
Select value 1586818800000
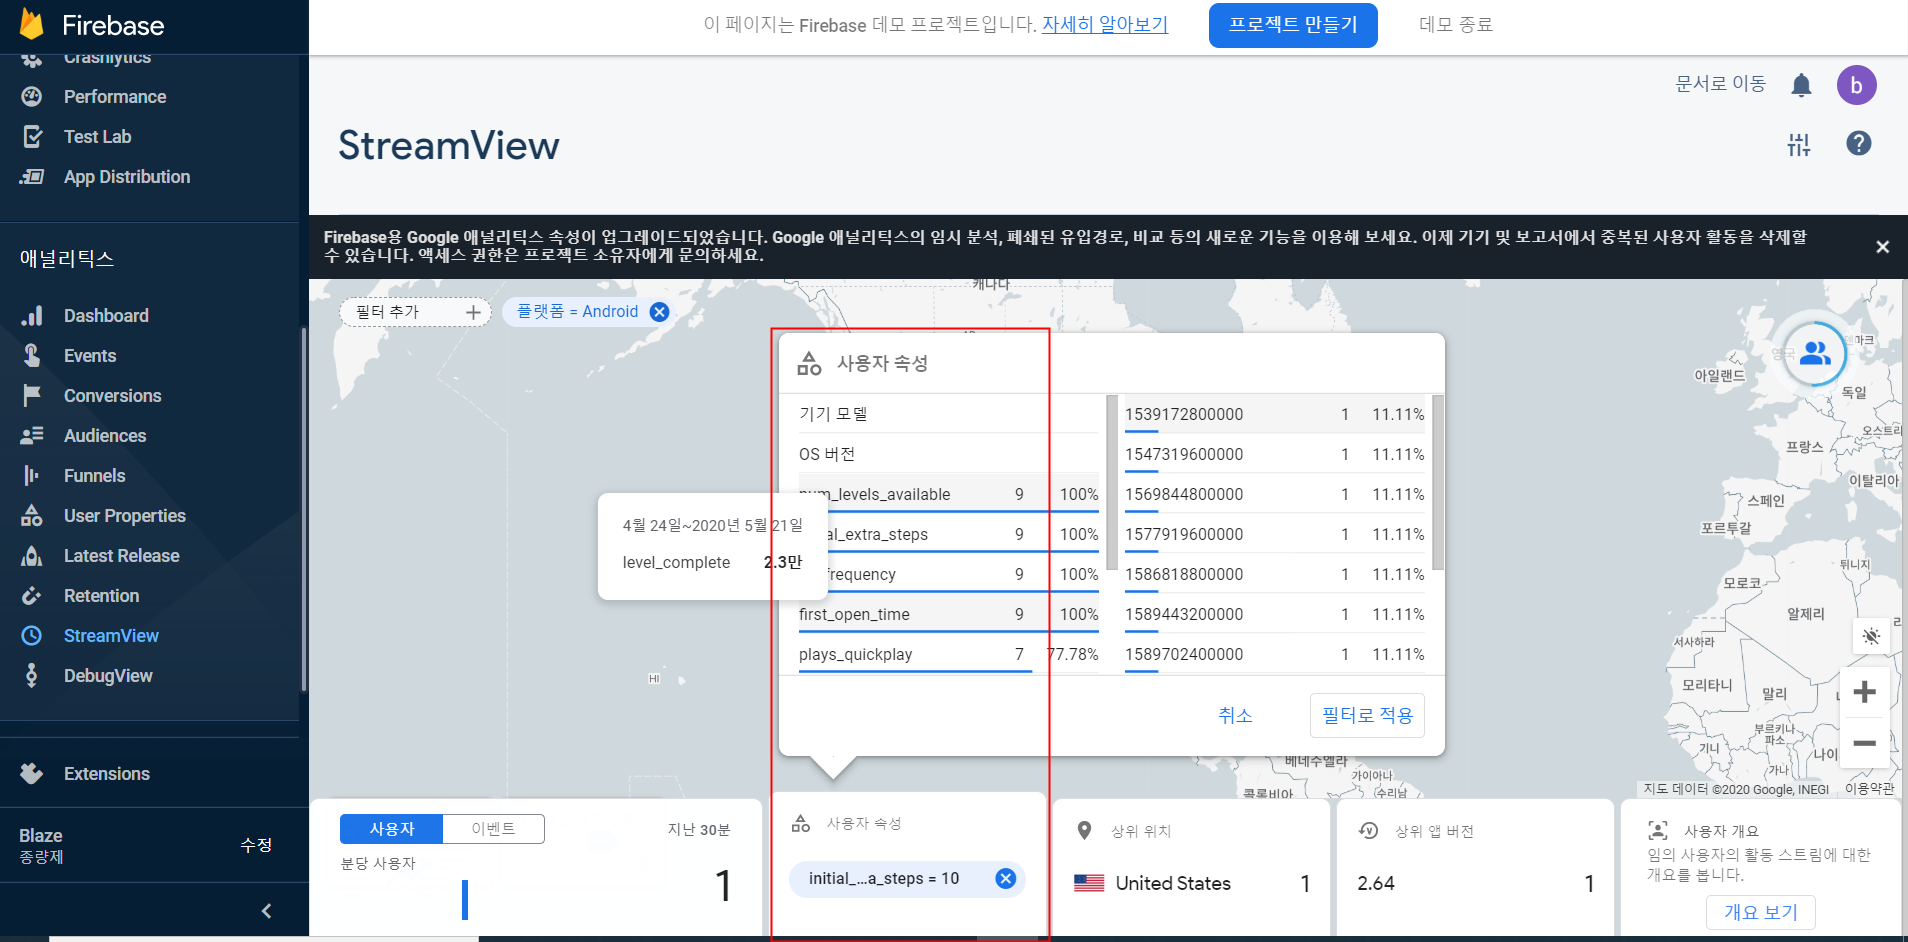click(1275, 574)
